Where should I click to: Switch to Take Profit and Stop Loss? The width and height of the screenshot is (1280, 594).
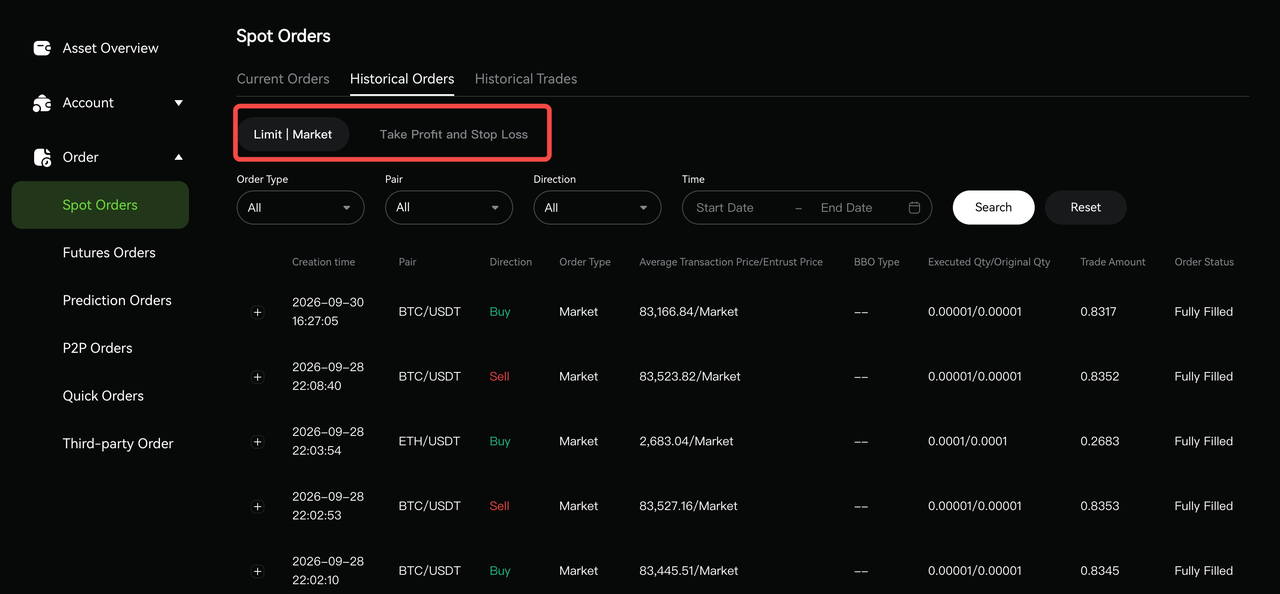[454, 134]
